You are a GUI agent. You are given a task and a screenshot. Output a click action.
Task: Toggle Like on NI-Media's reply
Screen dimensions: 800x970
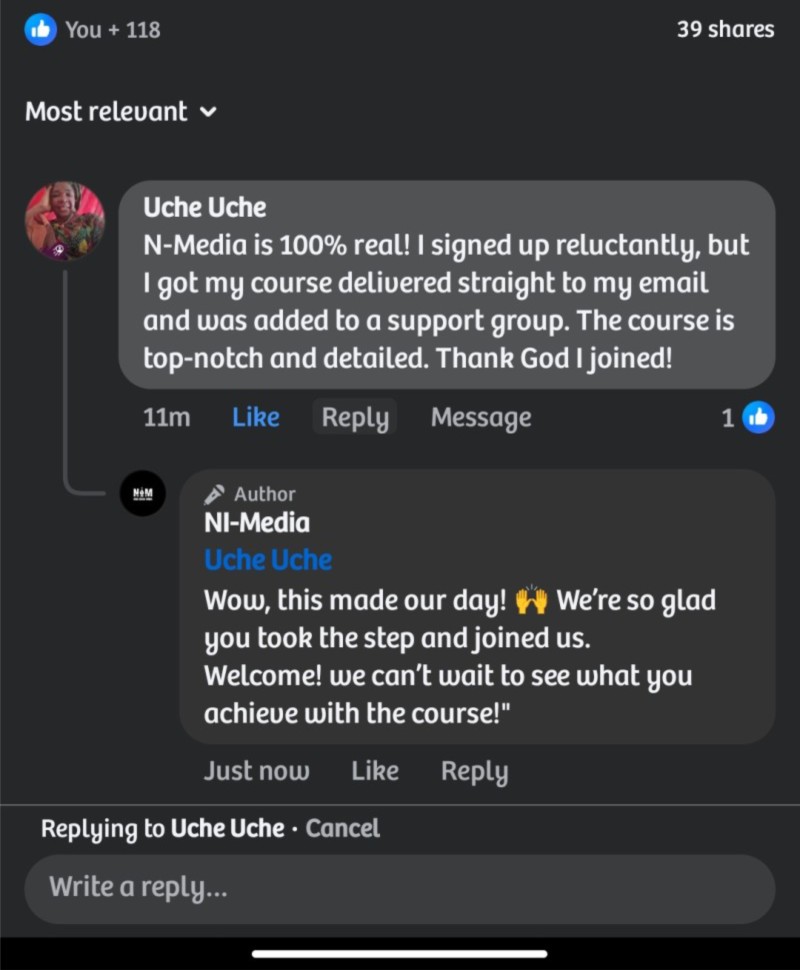pyautogui.click(x=375, y=771)
